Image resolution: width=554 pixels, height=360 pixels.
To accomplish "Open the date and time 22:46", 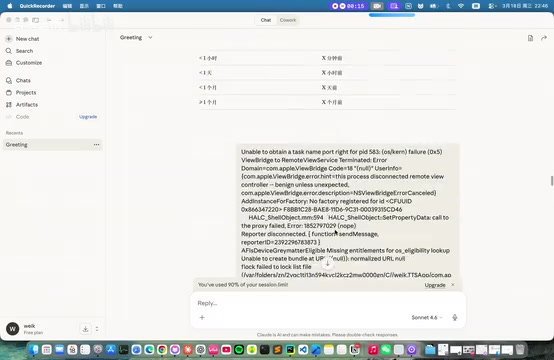I will point(525,6).
